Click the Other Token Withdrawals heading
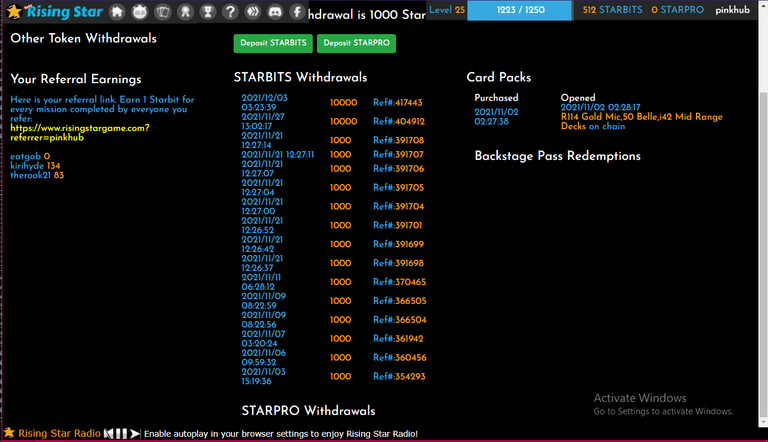768x442 pixels. pos(83,38)
